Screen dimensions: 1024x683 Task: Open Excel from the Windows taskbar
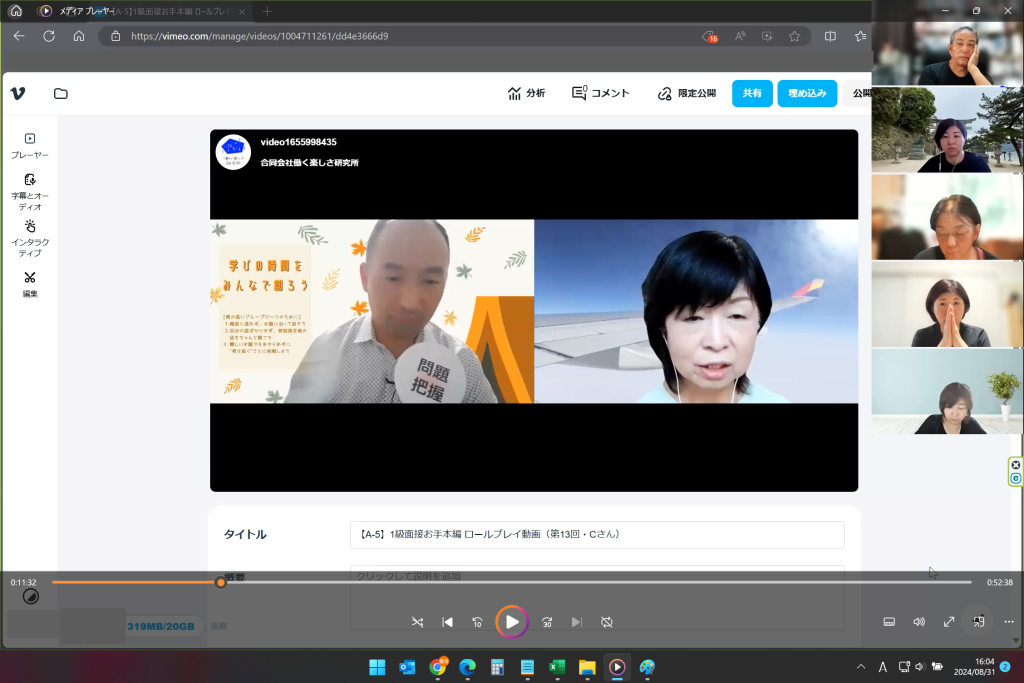(x=558, y=667)
